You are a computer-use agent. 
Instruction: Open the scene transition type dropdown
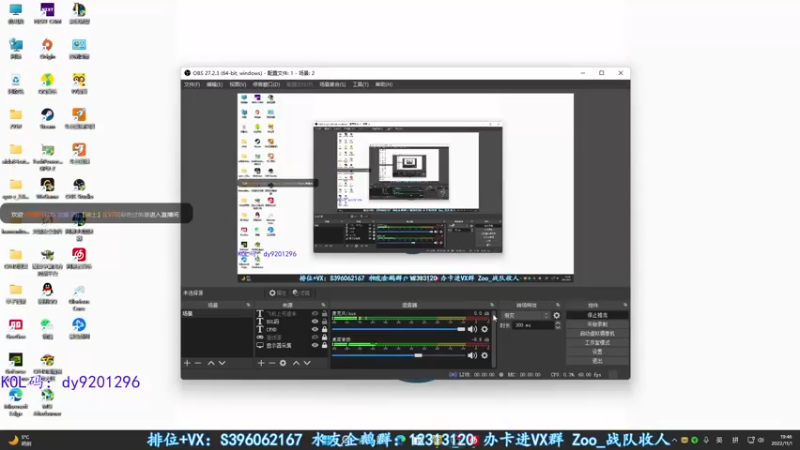525,315
